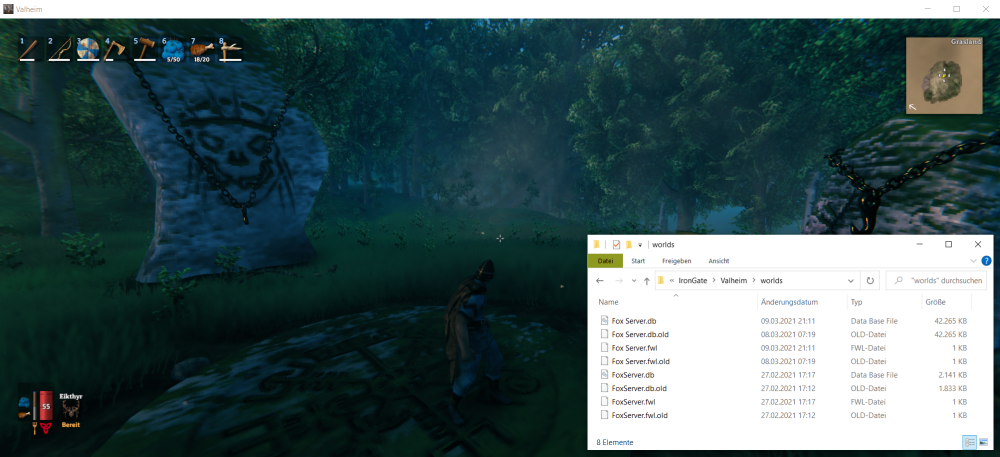1000x457 pixels.
Task: Refresh the worlds folder view
Action: pos(870,280)
